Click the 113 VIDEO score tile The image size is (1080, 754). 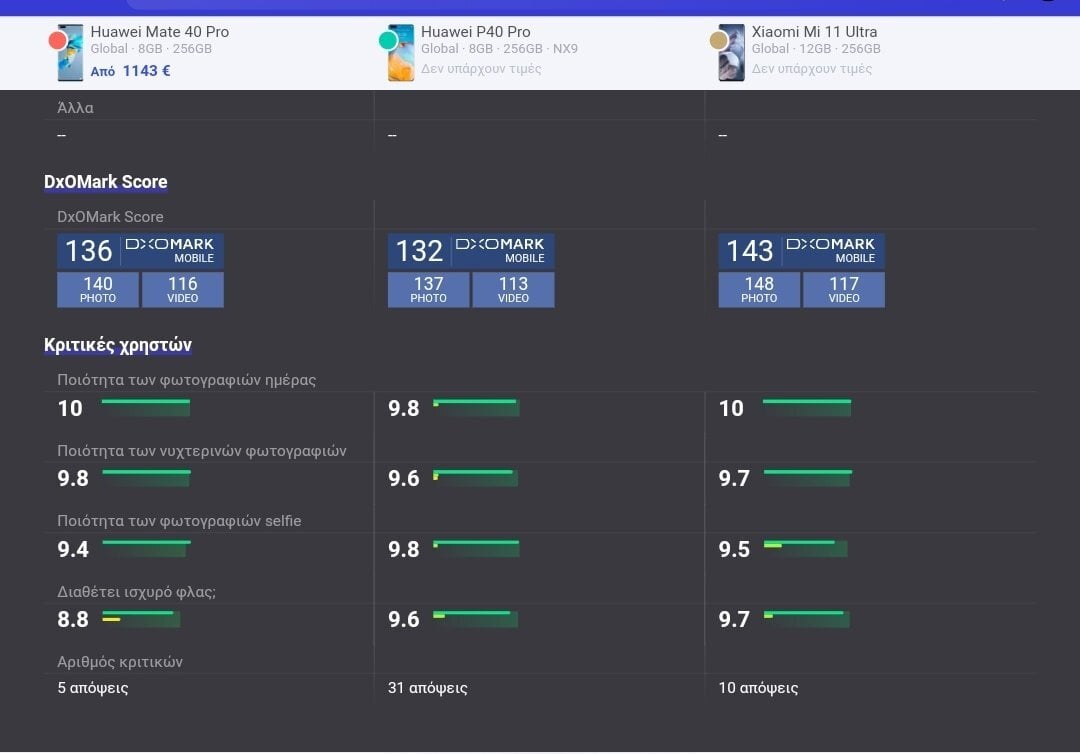pyautogui.click(x=513, y=289)
